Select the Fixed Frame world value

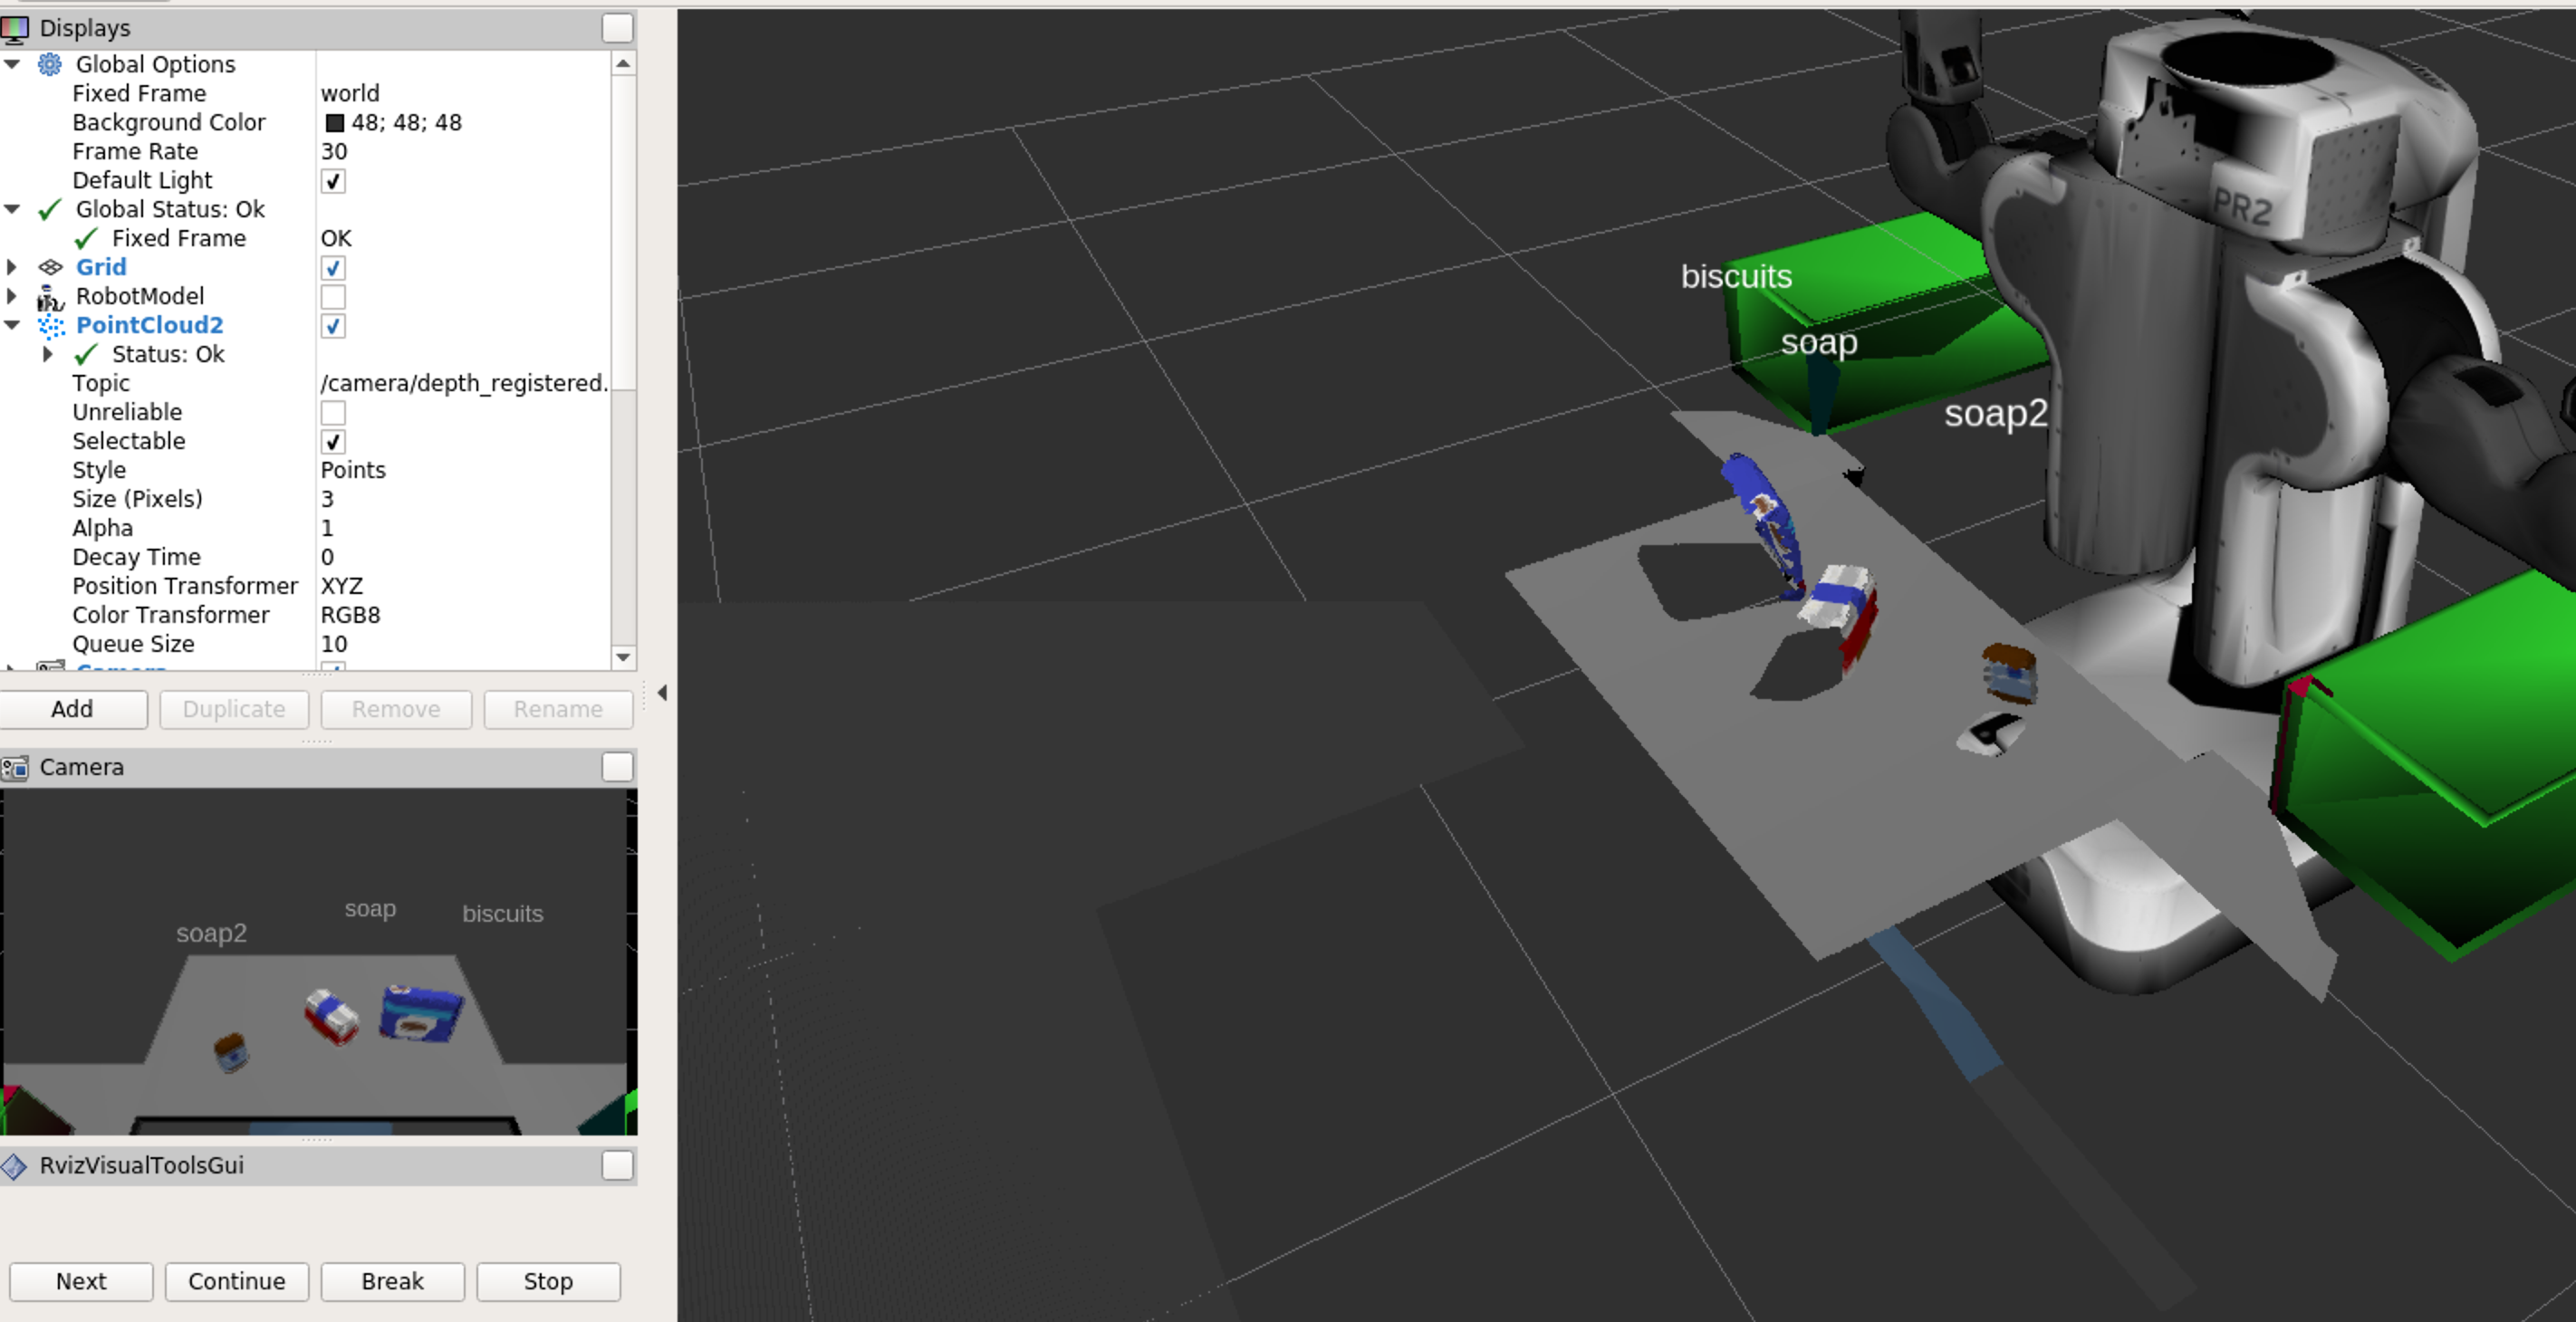(x=350, y=93)
